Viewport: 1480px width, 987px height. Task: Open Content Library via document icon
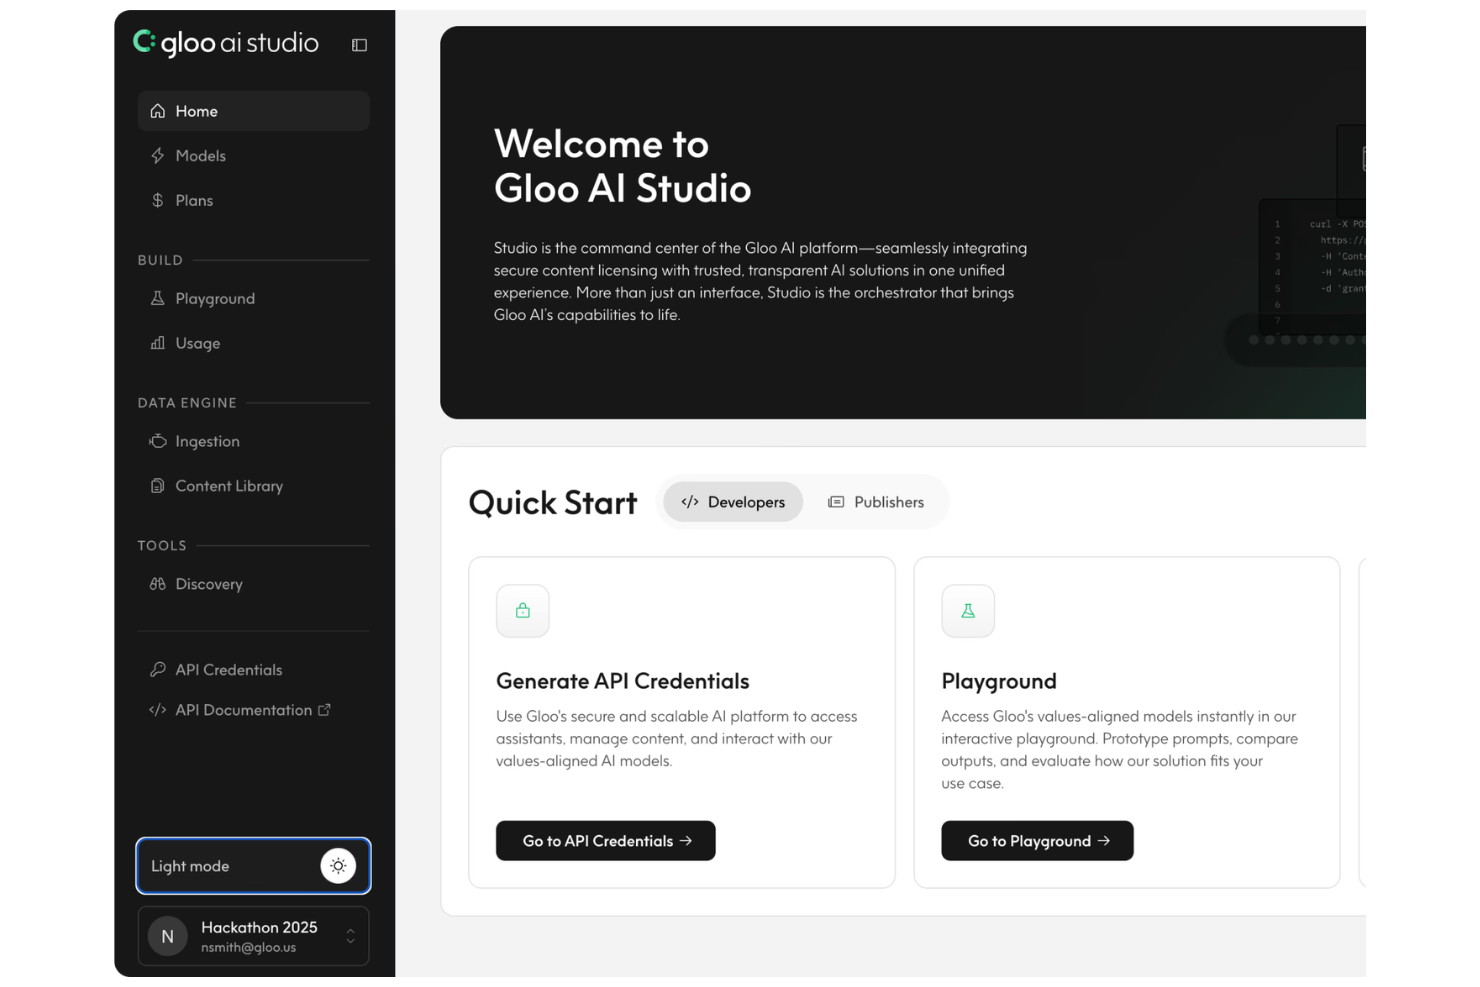(158, 486)
